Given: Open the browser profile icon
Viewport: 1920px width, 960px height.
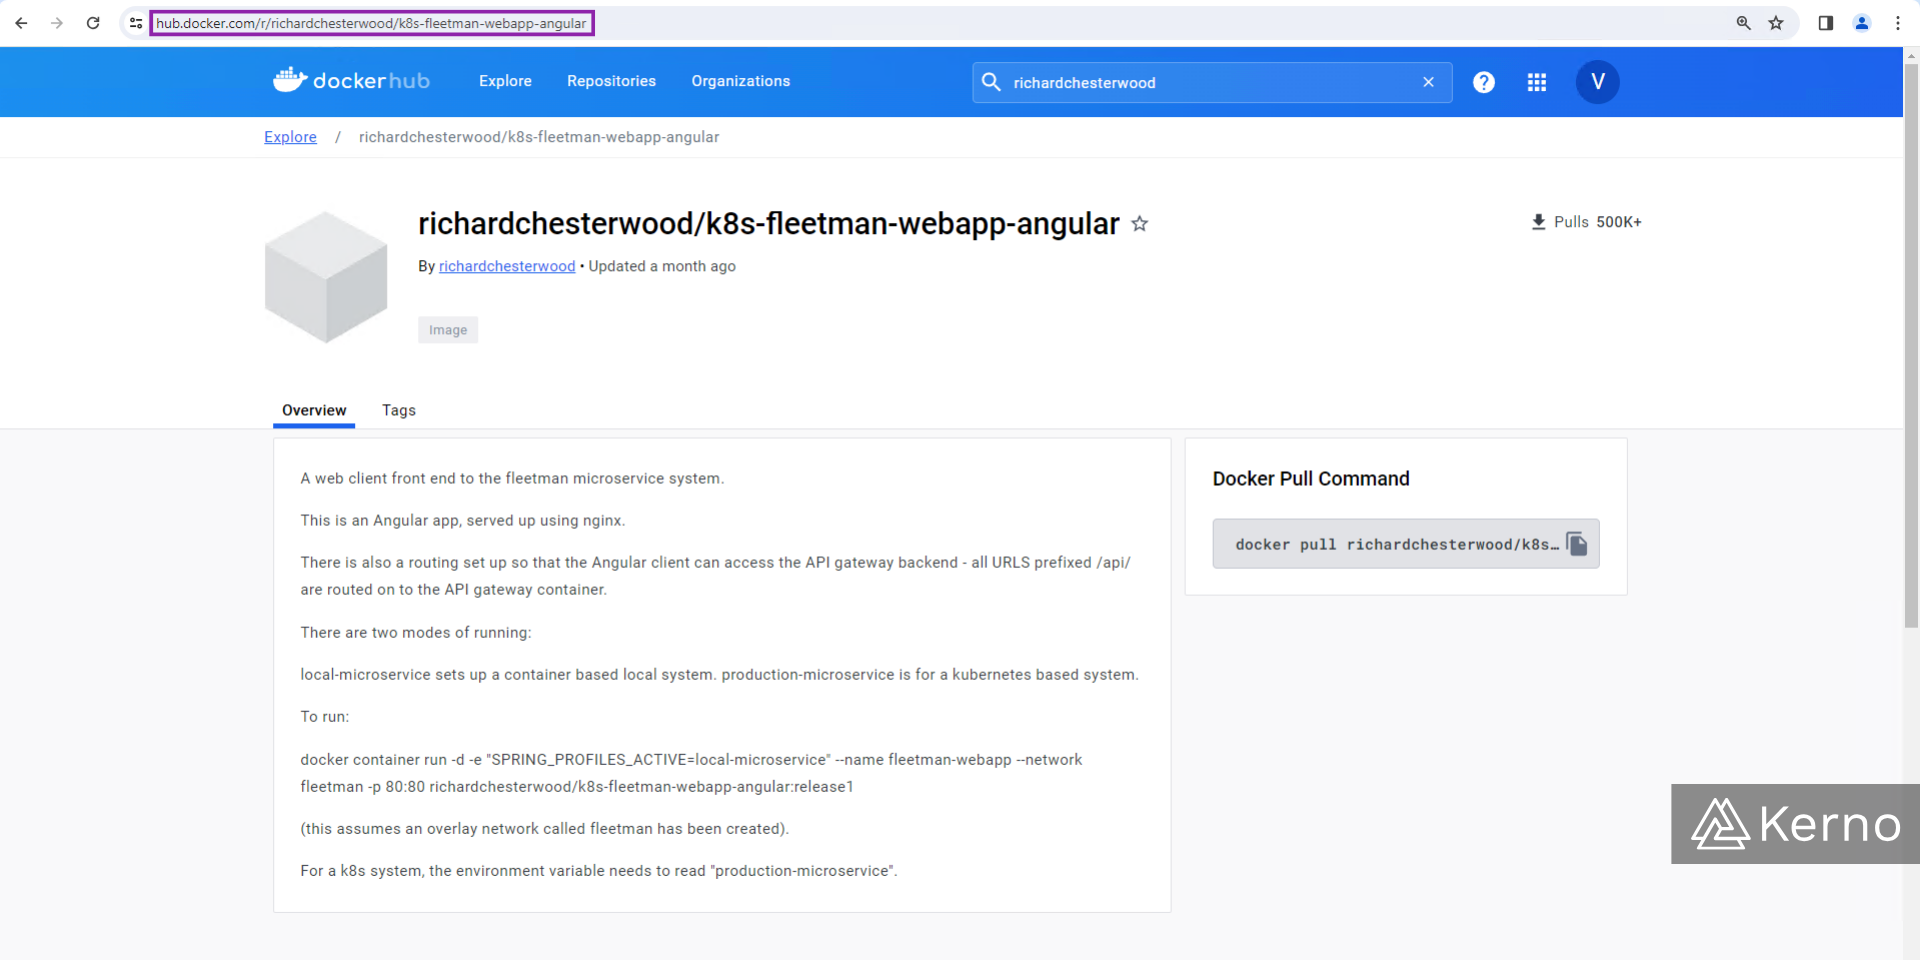Looking at the screenshot, I should click(1861, 23).
